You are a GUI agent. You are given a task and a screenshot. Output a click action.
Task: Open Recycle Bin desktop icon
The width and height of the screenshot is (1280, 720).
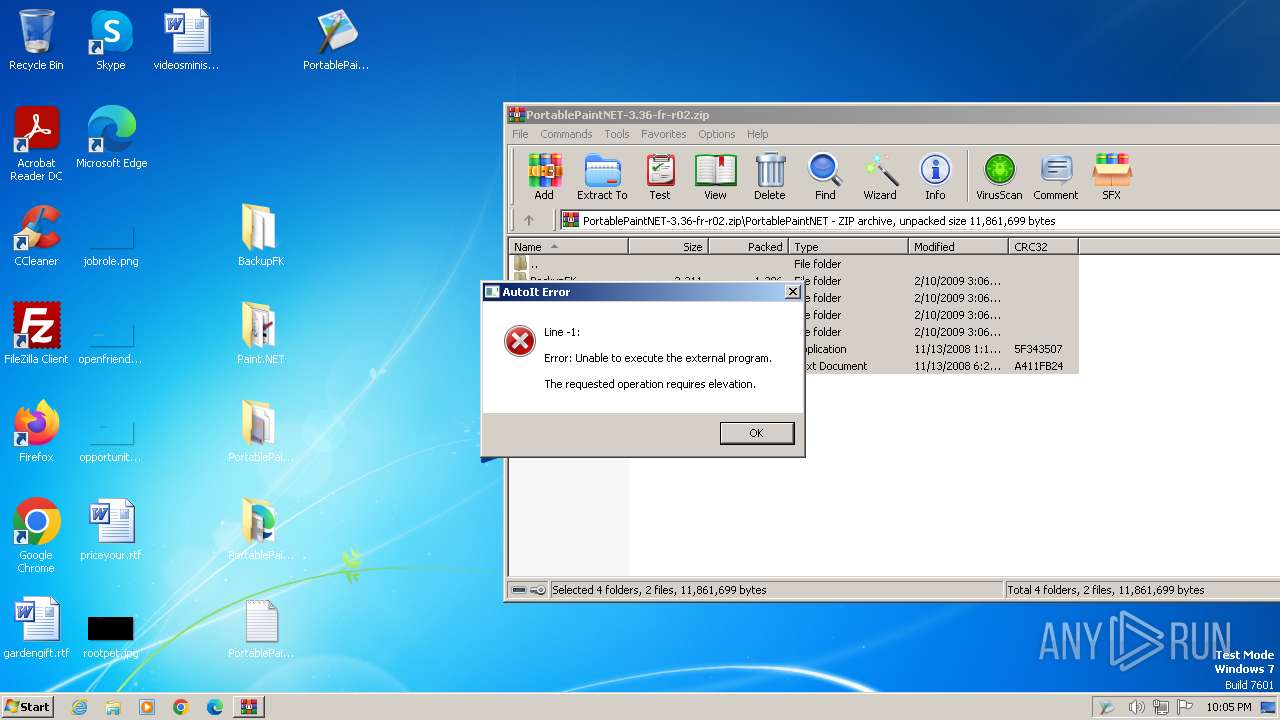(x=36, y=40)
